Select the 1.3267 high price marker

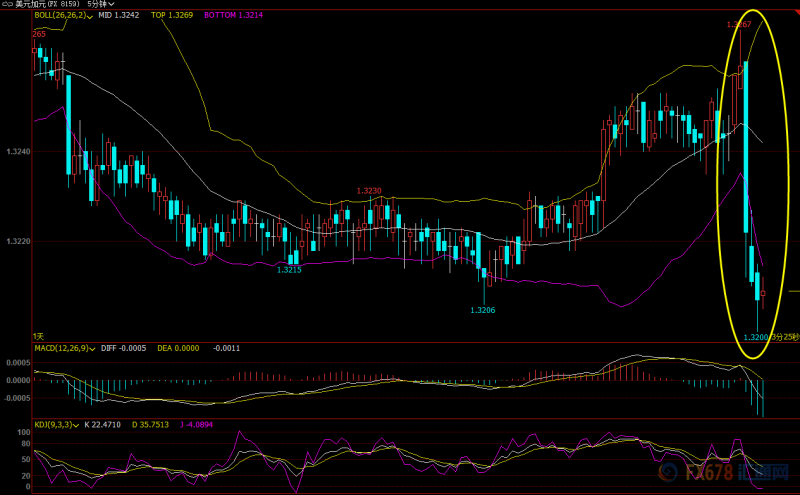739,24
